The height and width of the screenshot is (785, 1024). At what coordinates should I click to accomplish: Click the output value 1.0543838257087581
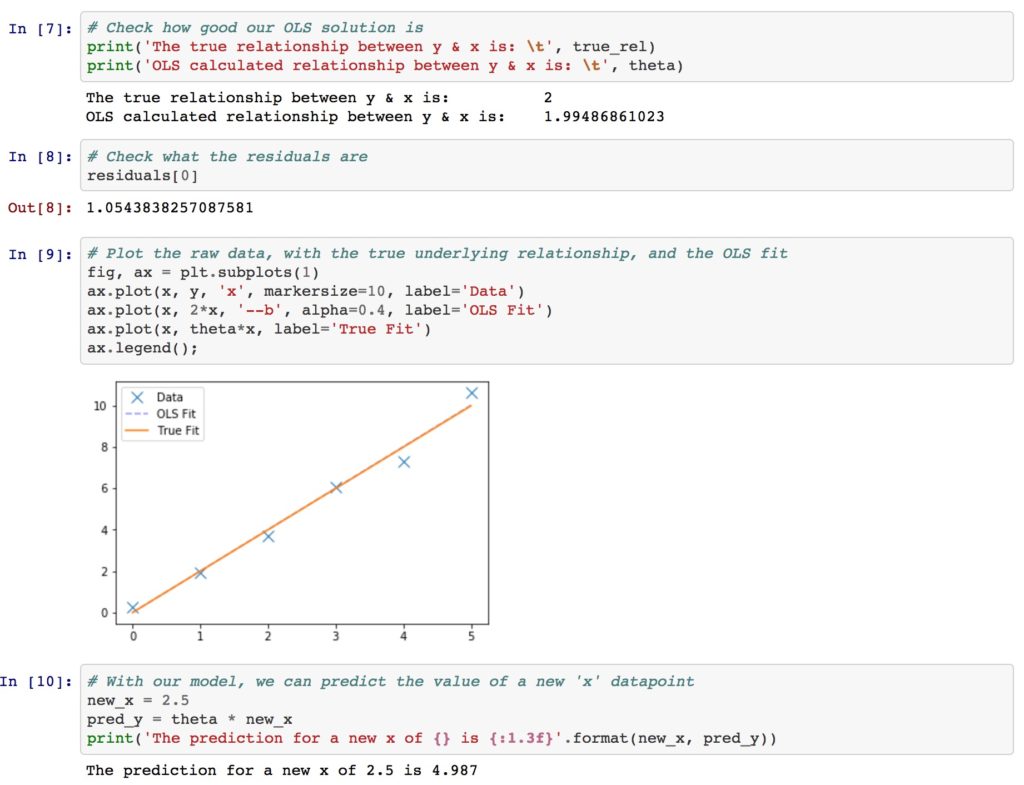170,208
